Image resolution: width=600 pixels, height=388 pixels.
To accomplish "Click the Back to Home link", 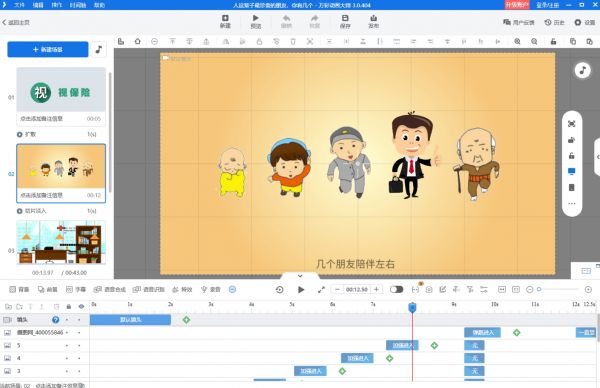I will (16, 23).
